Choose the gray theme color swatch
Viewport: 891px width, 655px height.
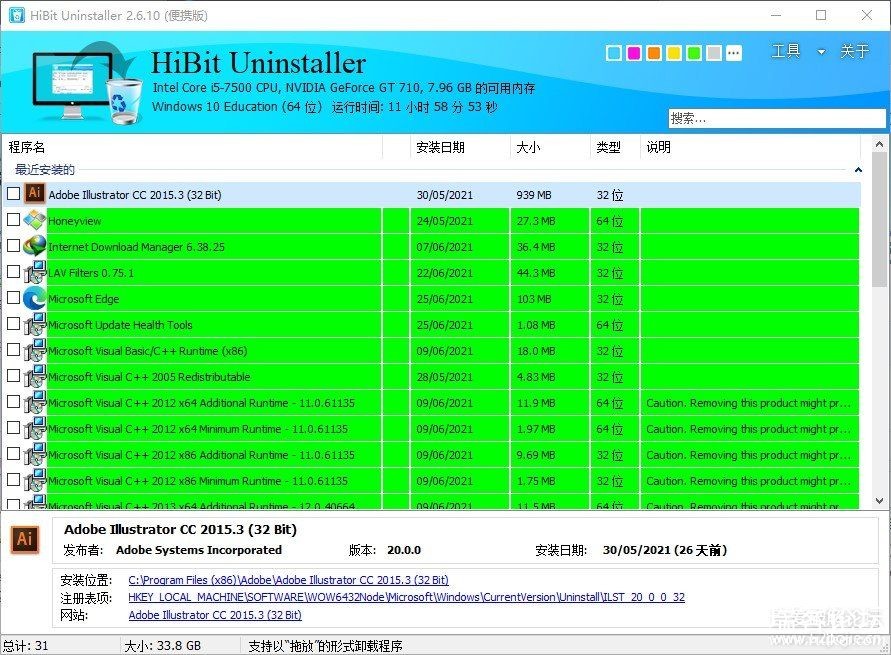pos(714,53)
